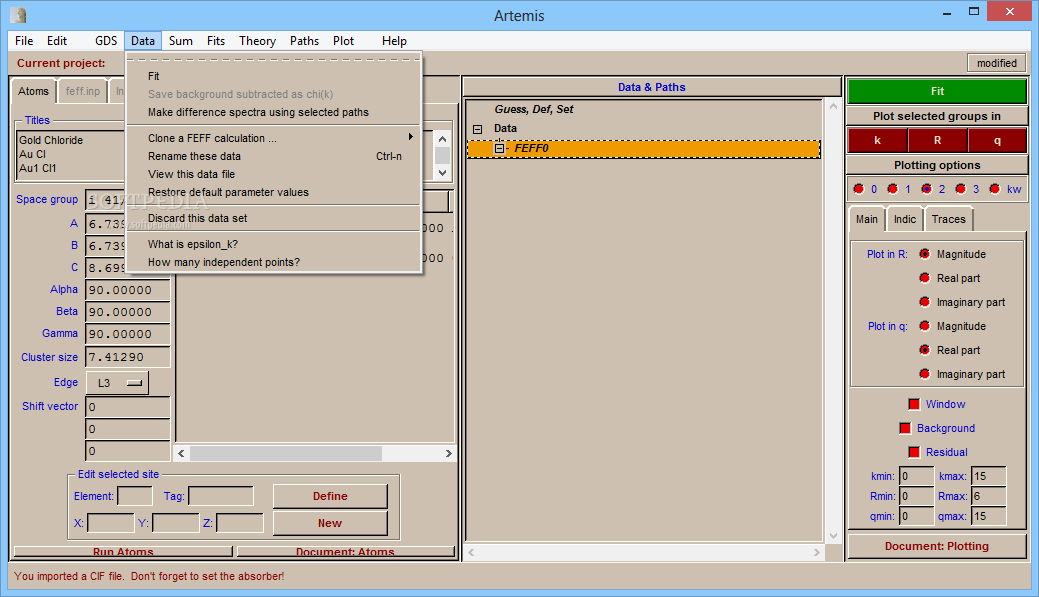Click the kmax input field
Viewport: 1039px width, 597px height.
point(988,476)
